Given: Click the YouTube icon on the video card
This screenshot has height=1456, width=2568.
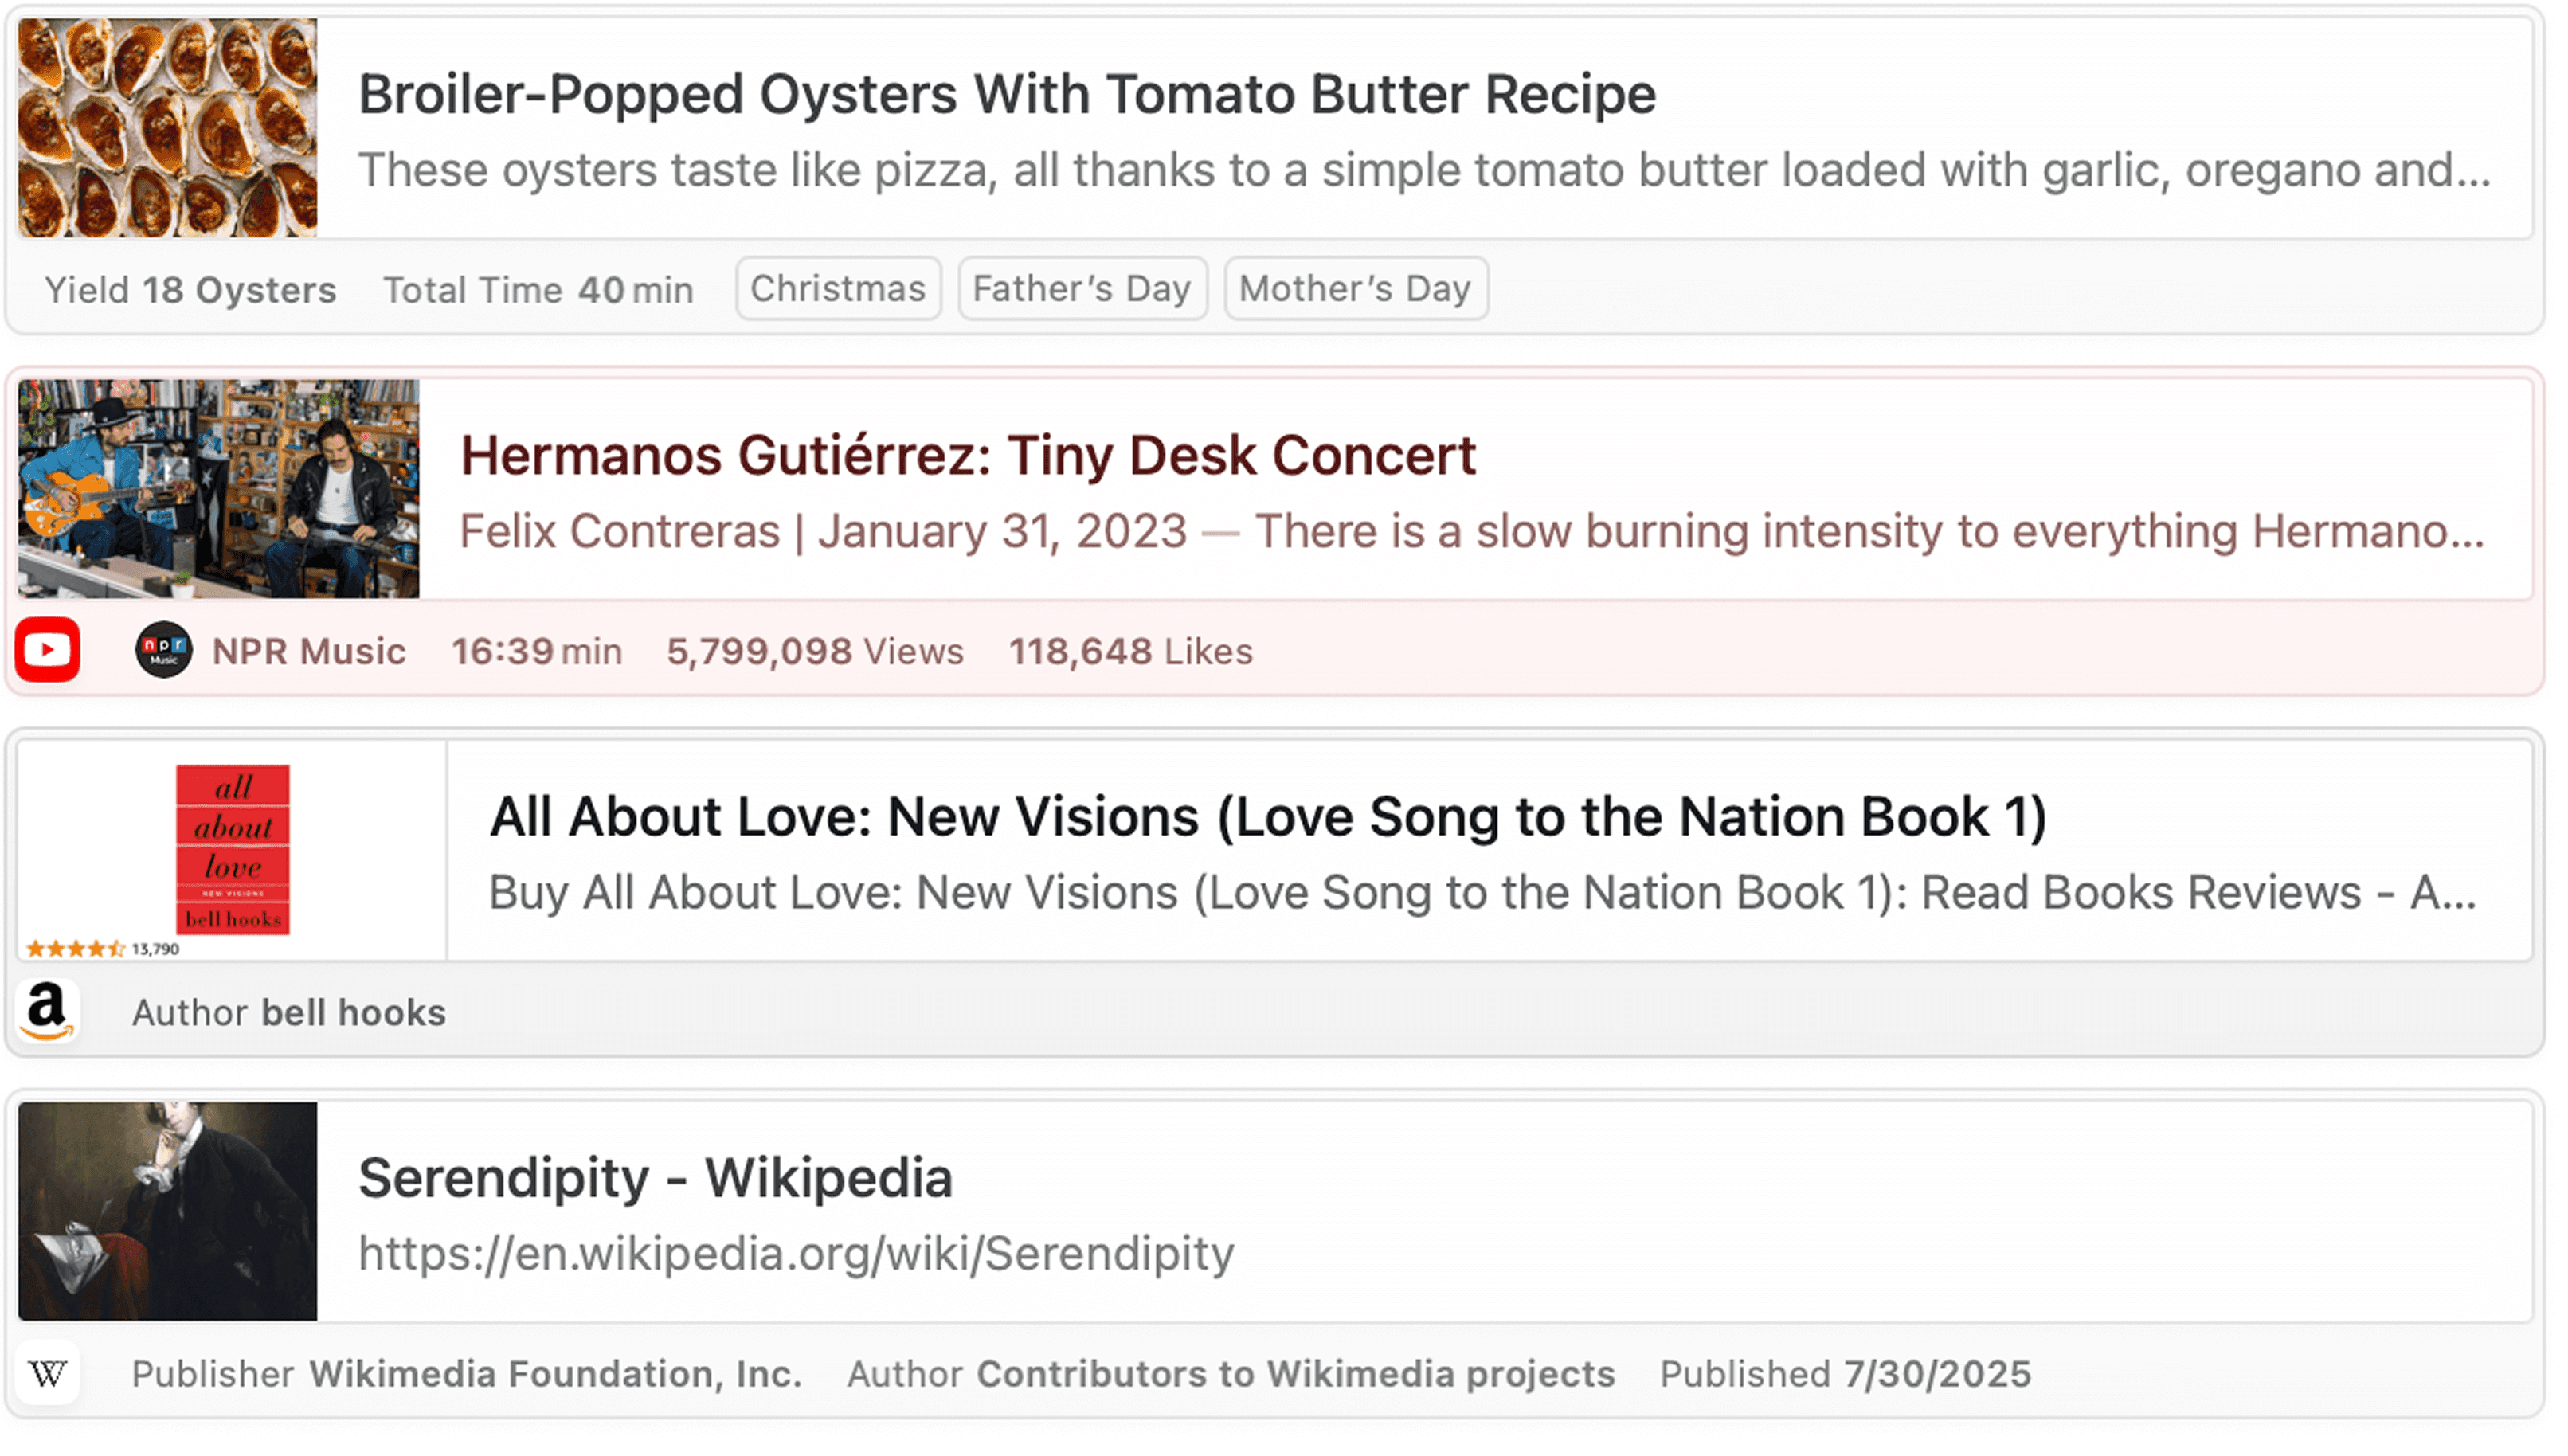Looking at the screenshot, I should (x=47, y=650).
